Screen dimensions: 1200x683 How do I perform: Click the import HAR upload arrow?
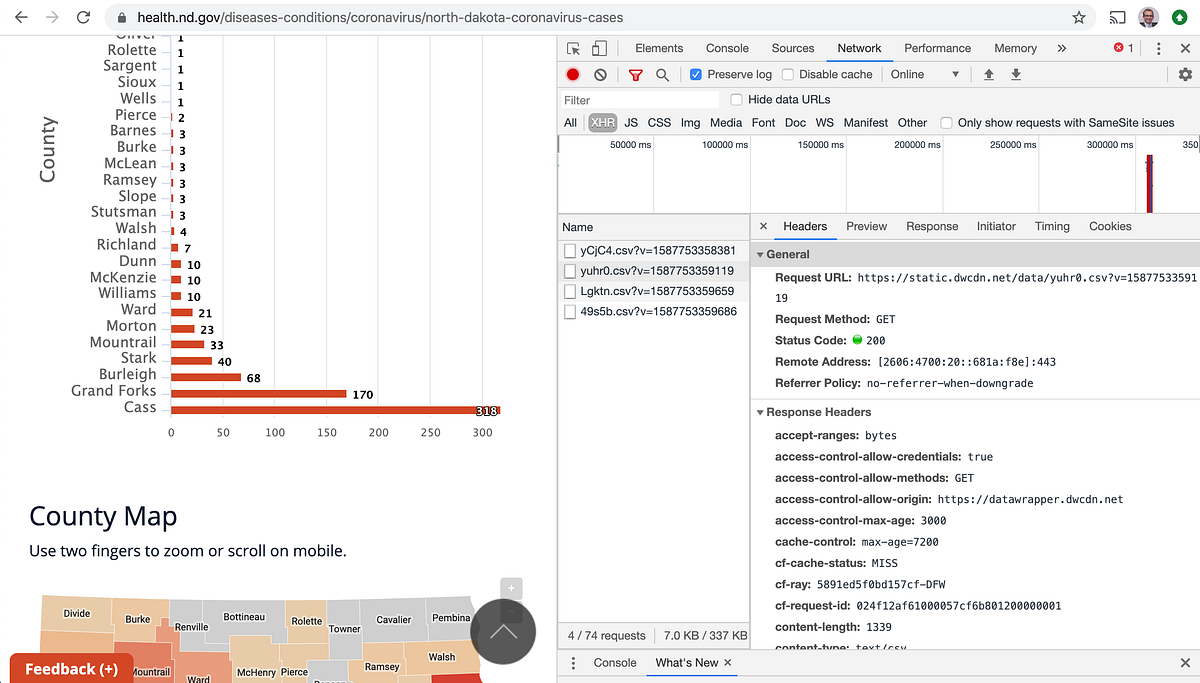(989, 74)
